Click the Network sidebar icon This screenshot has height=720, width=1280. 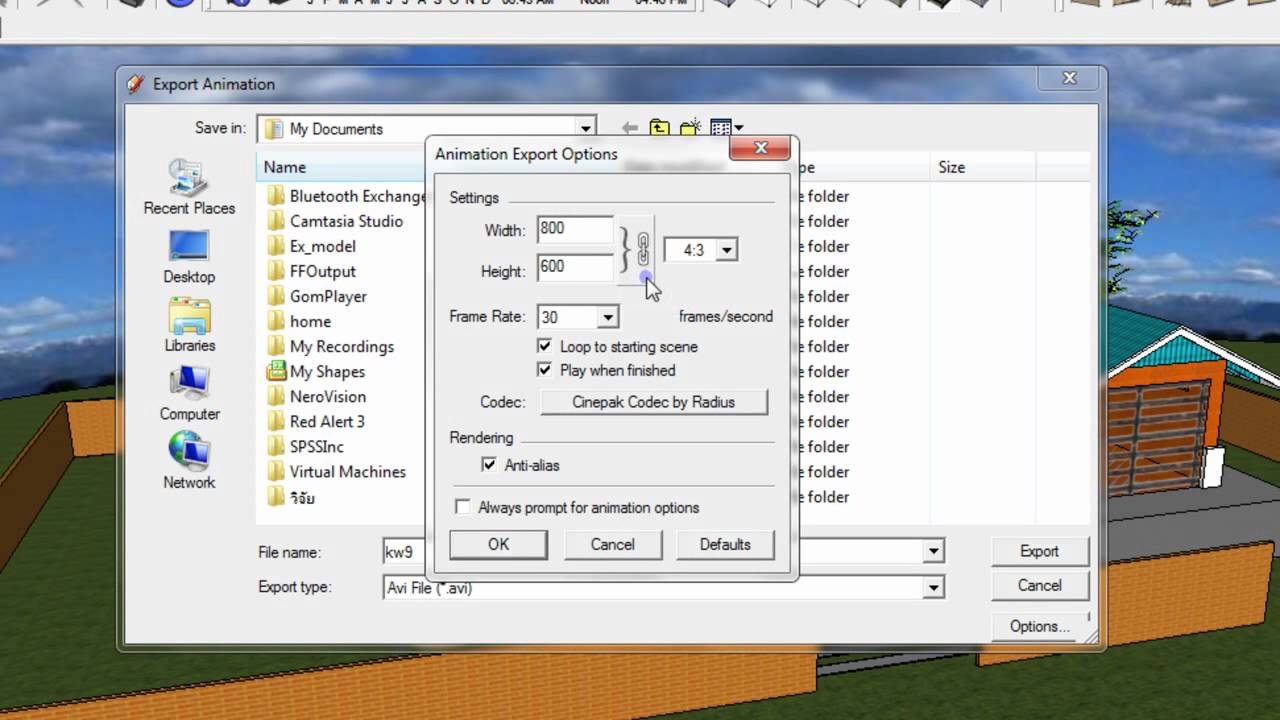pyautogui.click(x=189, y=461)
